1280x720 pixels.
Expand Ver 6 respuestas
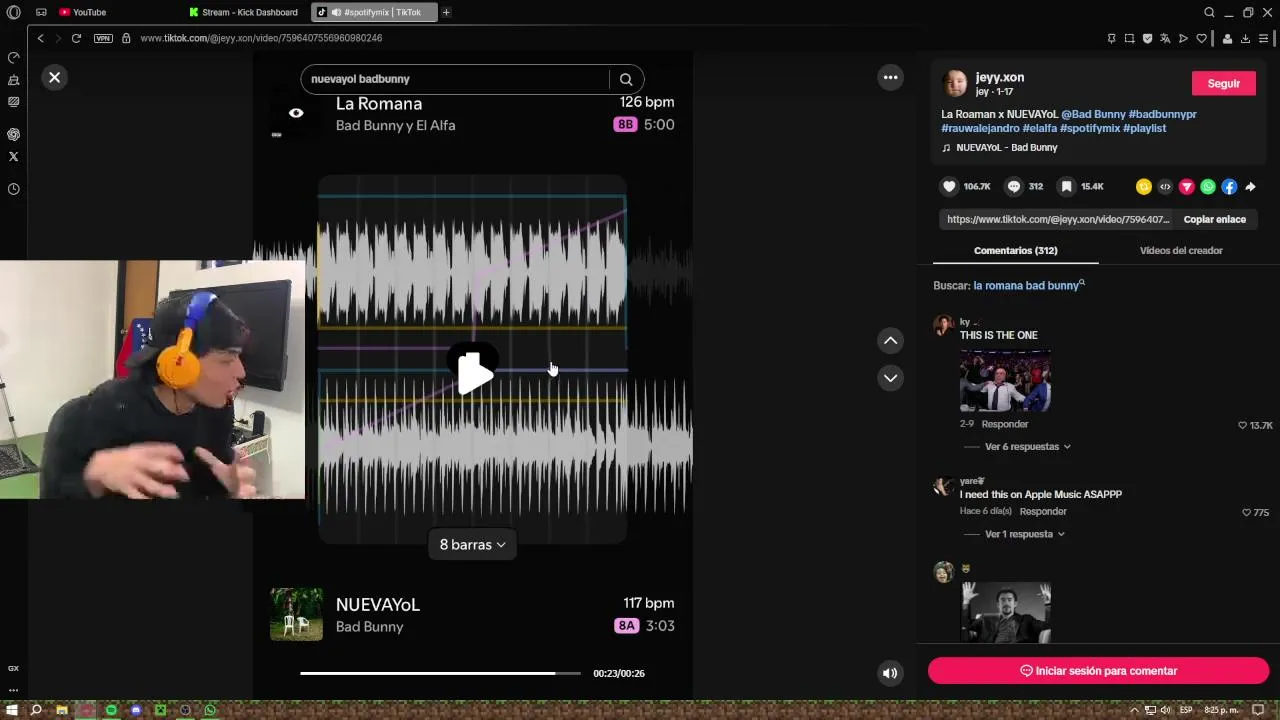1027,446
